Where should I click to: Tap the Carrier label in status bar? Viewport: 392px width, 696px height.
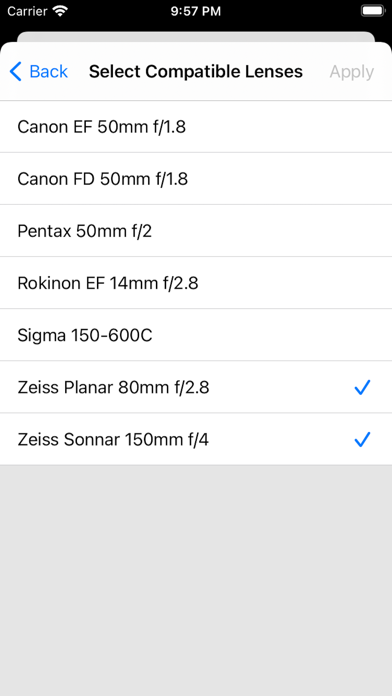[x=27, y=12]
